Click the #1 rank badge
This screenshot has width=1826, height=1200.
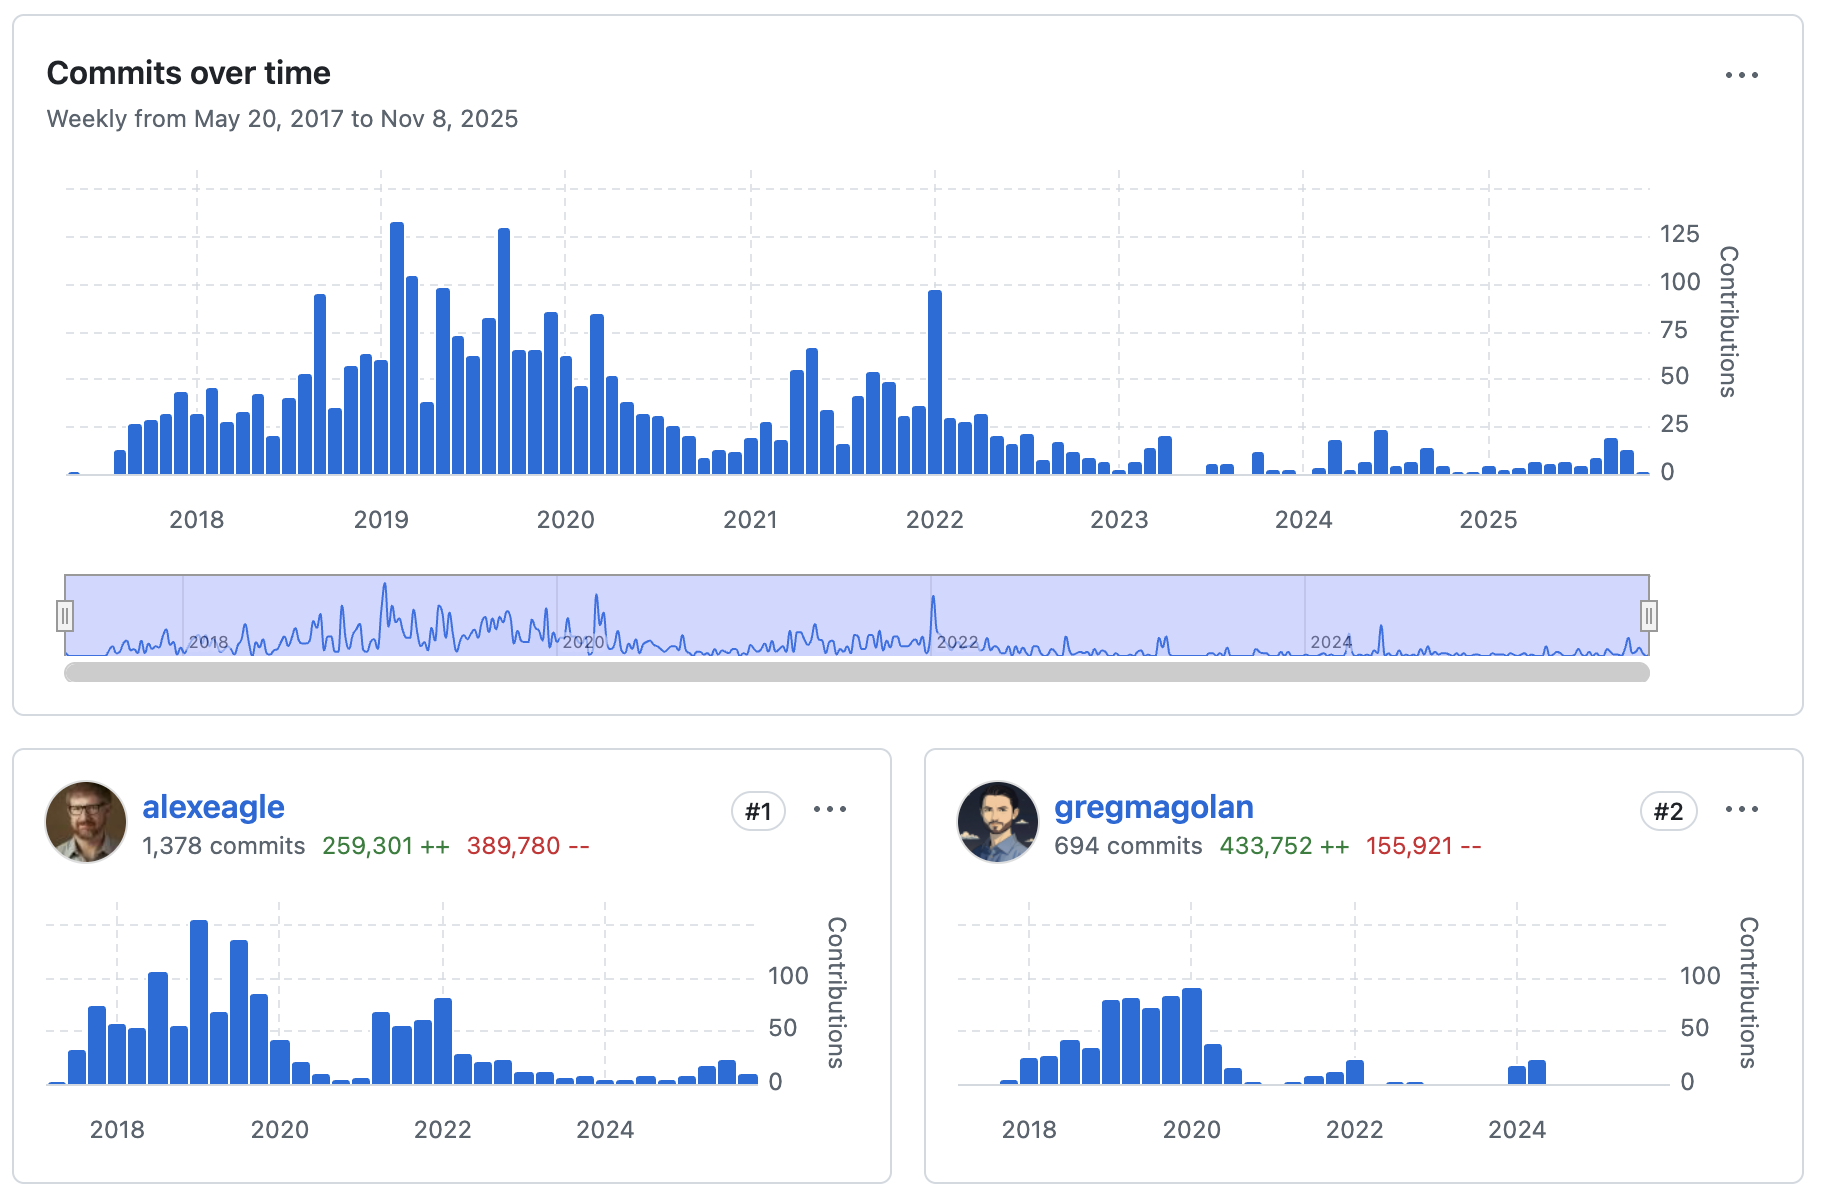point(758,811)
